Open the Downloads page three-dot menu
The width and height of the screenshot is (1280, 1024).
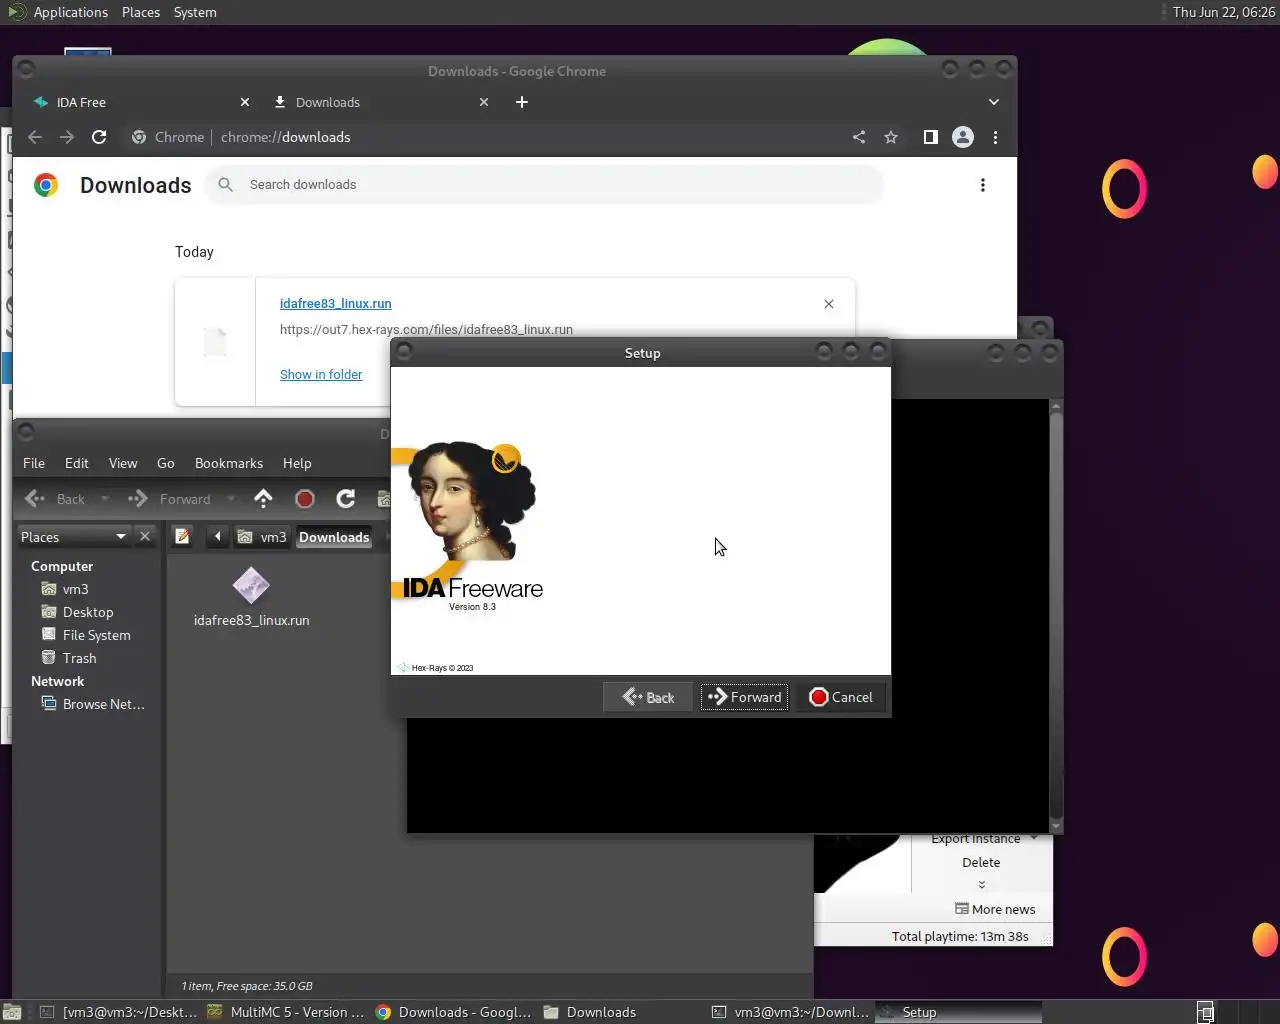(x=983, y=185)
